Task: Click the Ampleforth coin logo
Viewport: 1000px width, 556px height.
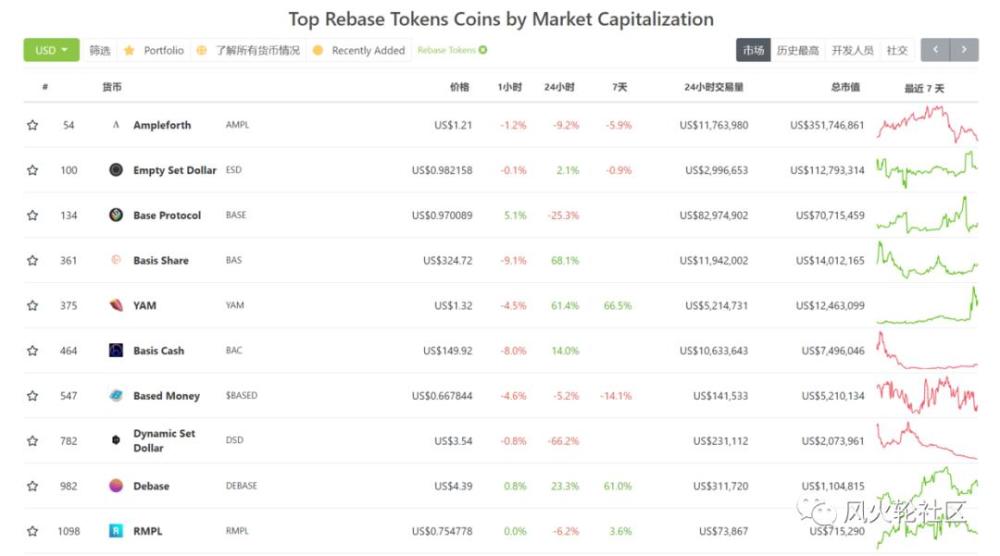Action: (116, 125)
